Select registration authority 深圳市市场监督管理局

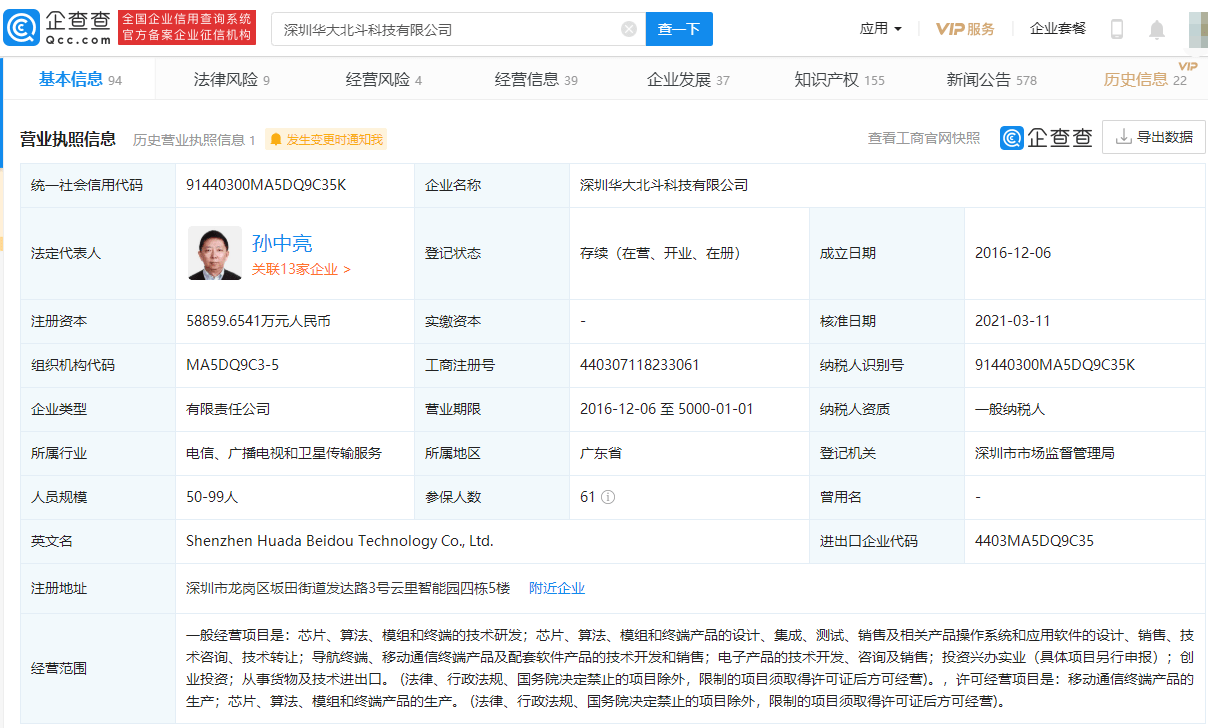pos(1045,453)
